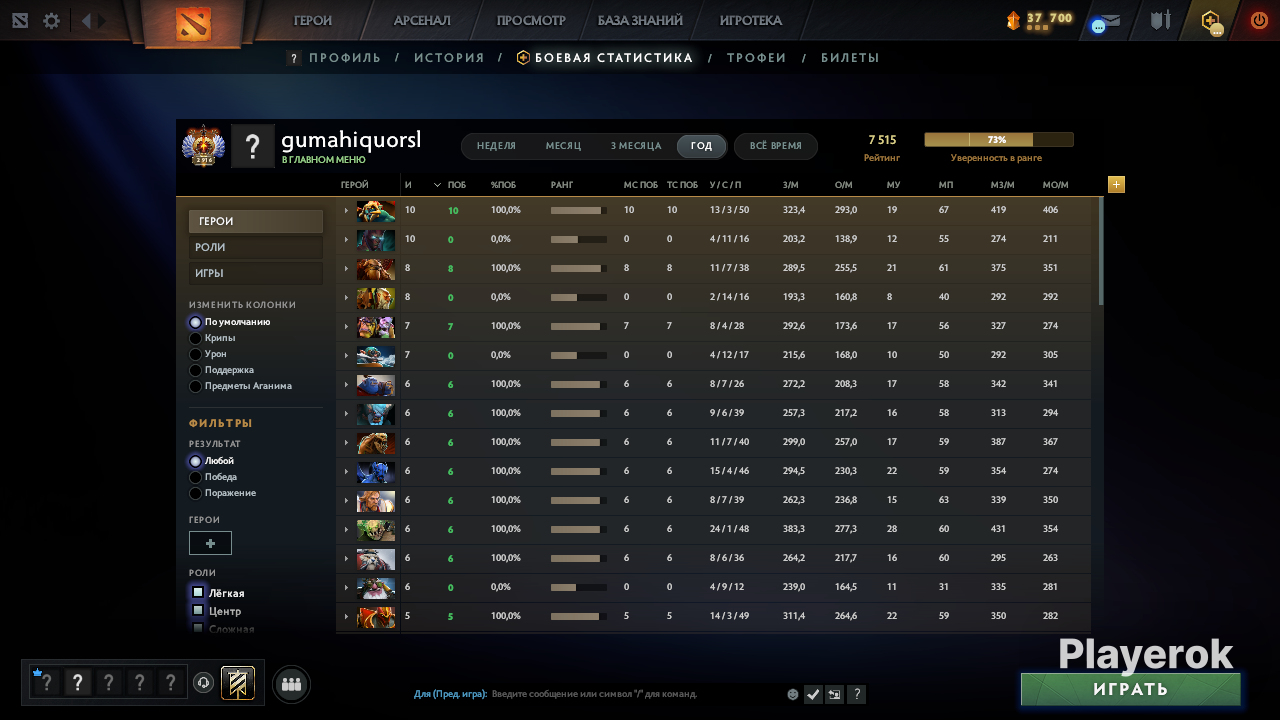Click the hero portrait in the 11 / 7 / 38 row
Image resolution: width=1280 pixels, height=720 pixels.
pos(376,269)
